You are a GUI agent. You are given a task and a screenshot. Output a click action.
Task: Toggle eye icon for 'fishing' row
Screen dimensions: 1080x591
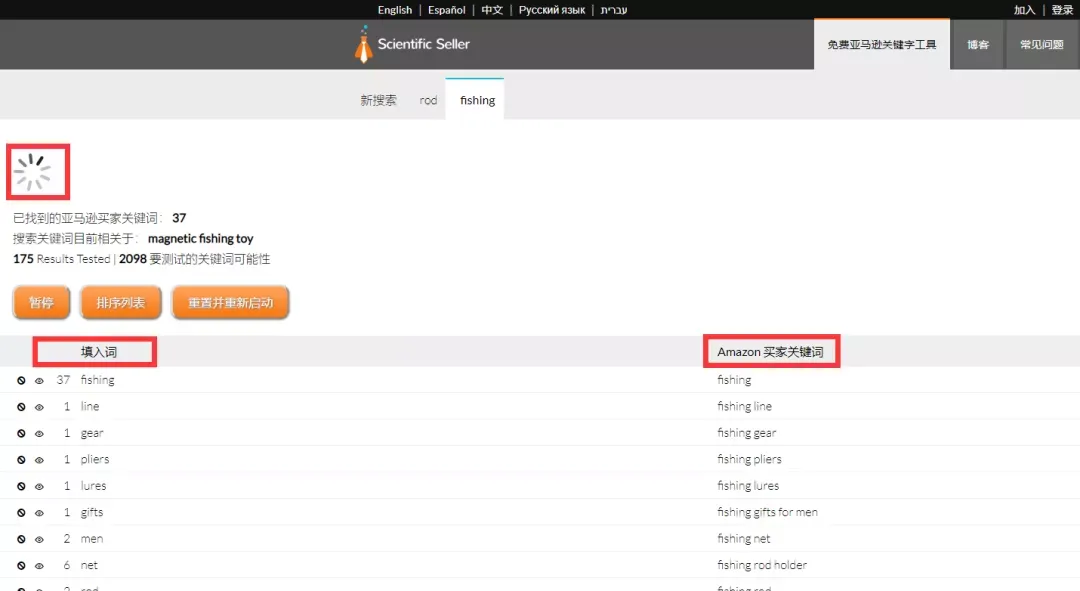39,380
